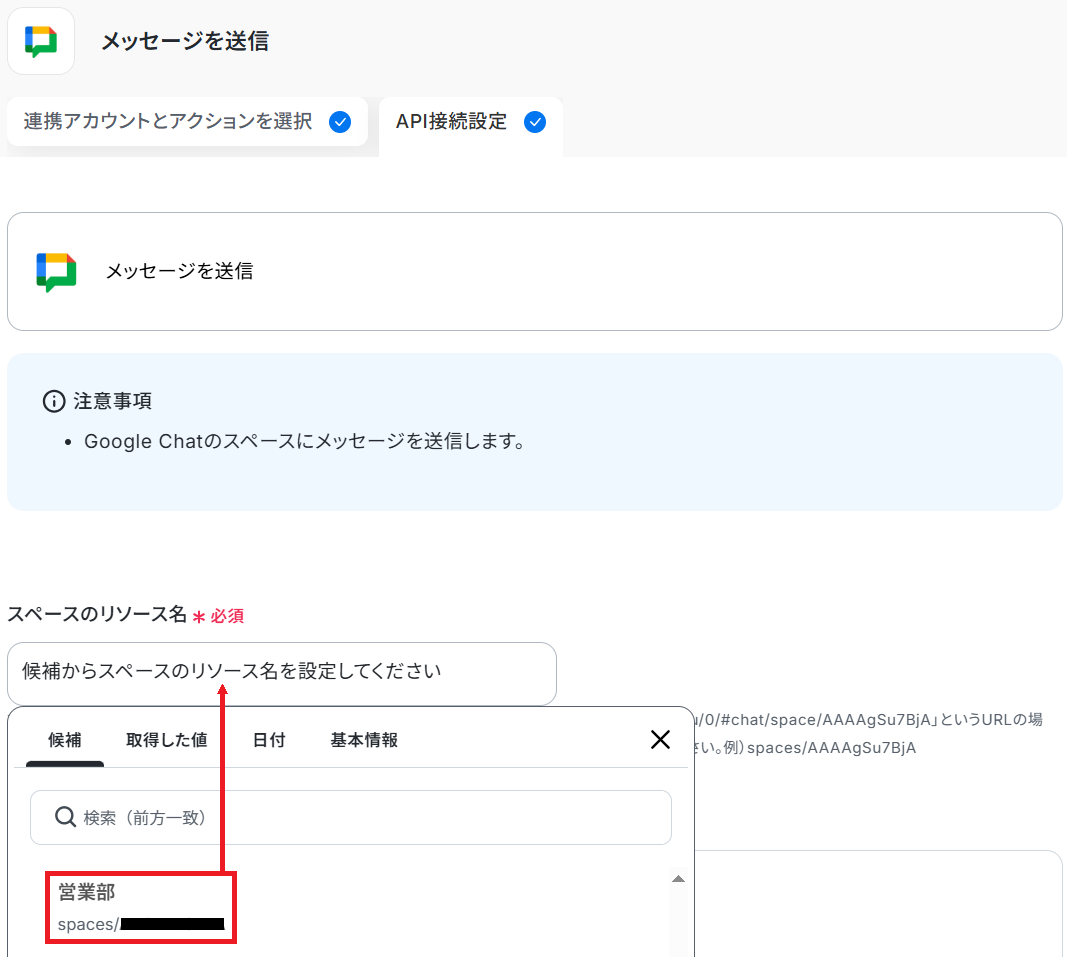Viewport: 1067px width, 957px height.
Task: Click the Google Chat icon inside the メッセージを送信 card
Action: 56,271
